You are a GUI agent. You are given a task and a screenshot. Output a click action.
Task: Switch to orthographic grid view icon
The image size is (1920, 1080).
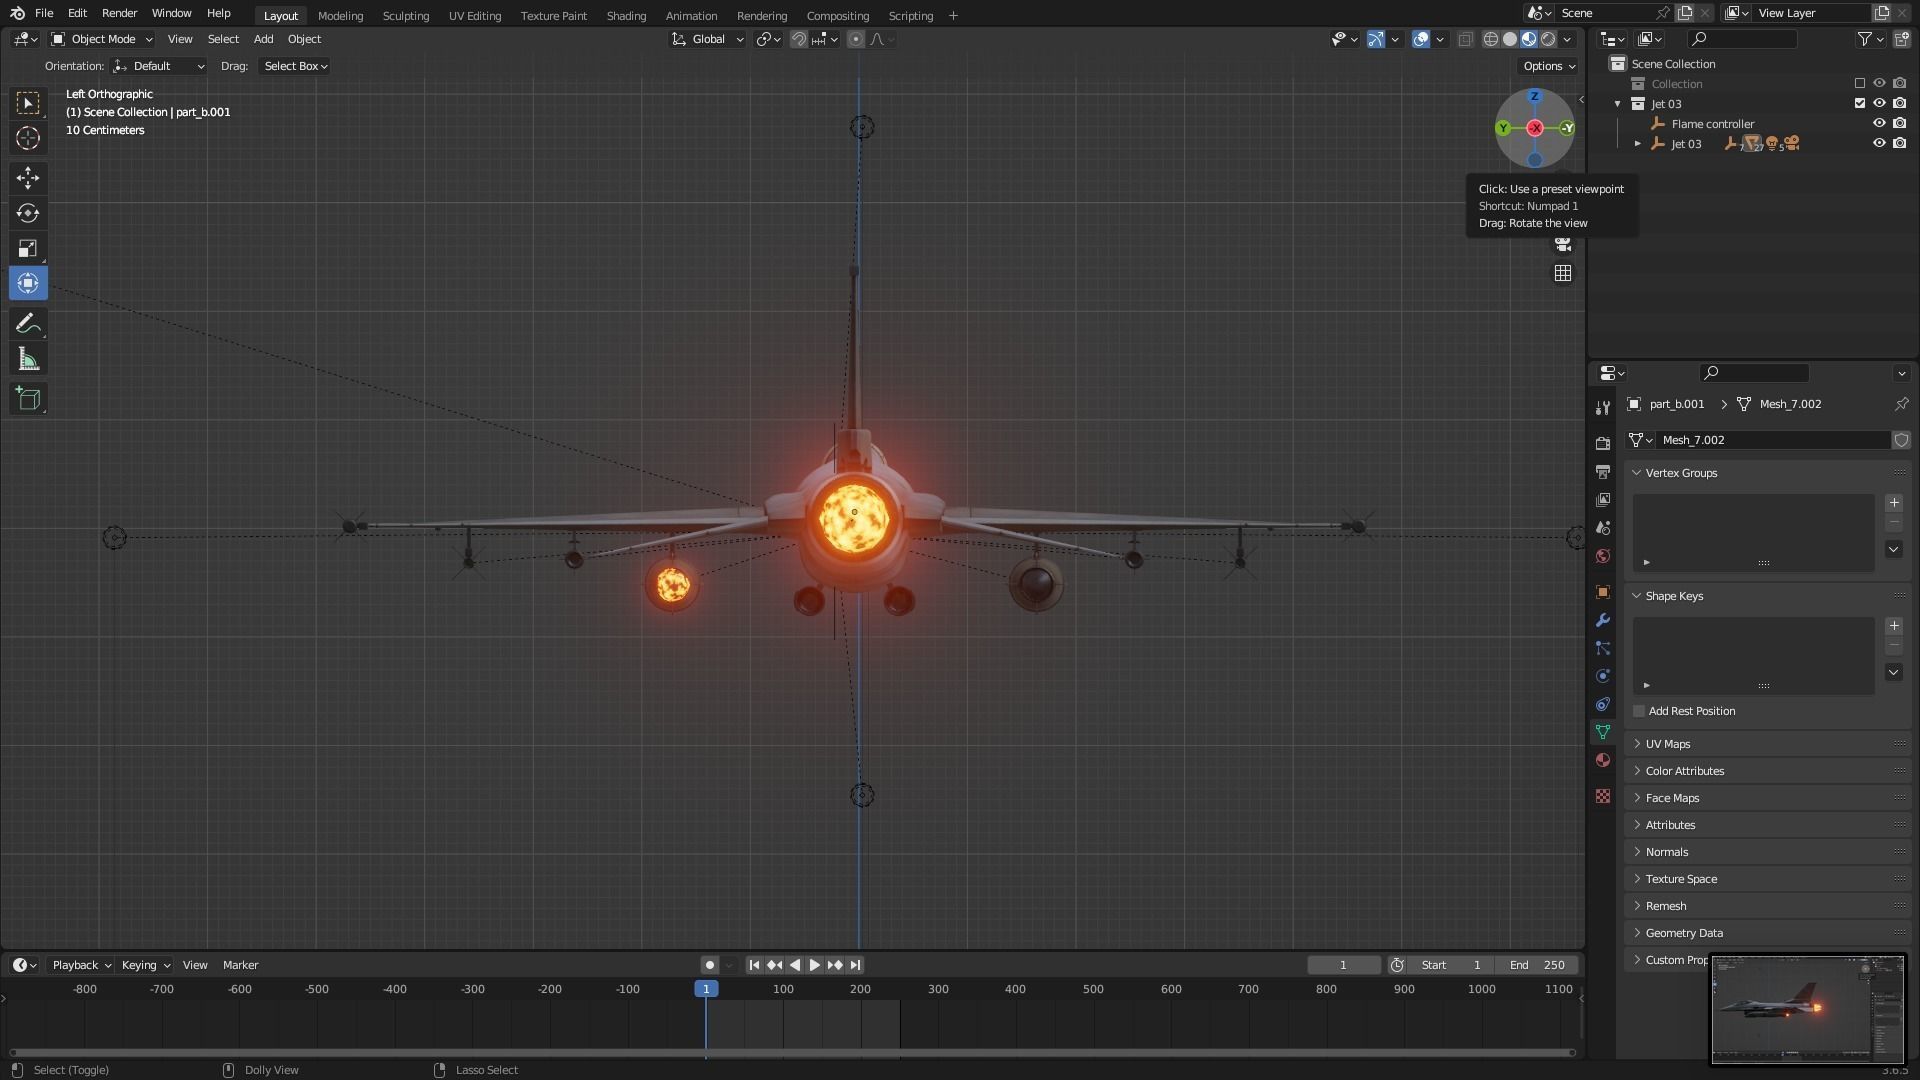(1563, 273)
